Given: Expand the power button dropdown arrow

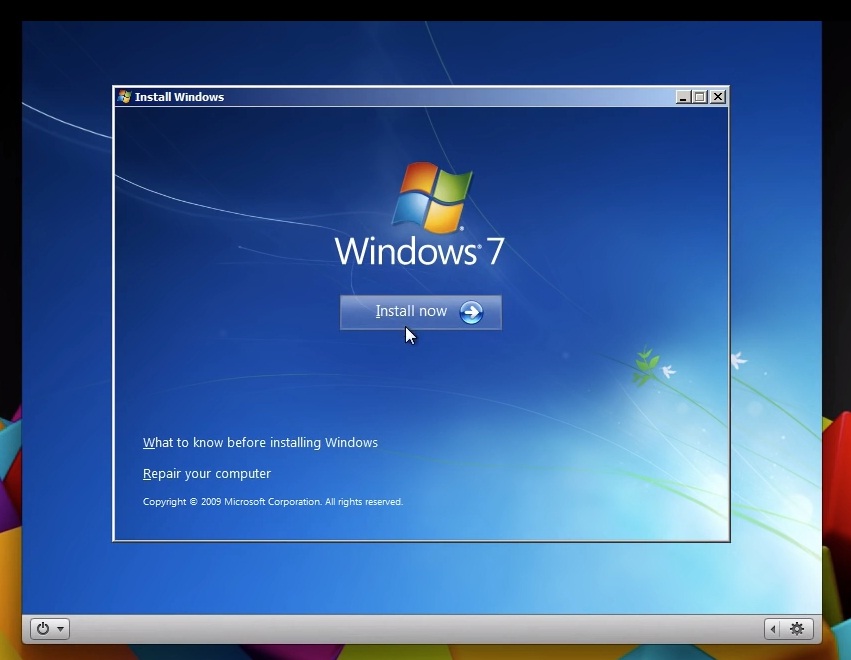Looking at the screenshot, I should point(61,629).
